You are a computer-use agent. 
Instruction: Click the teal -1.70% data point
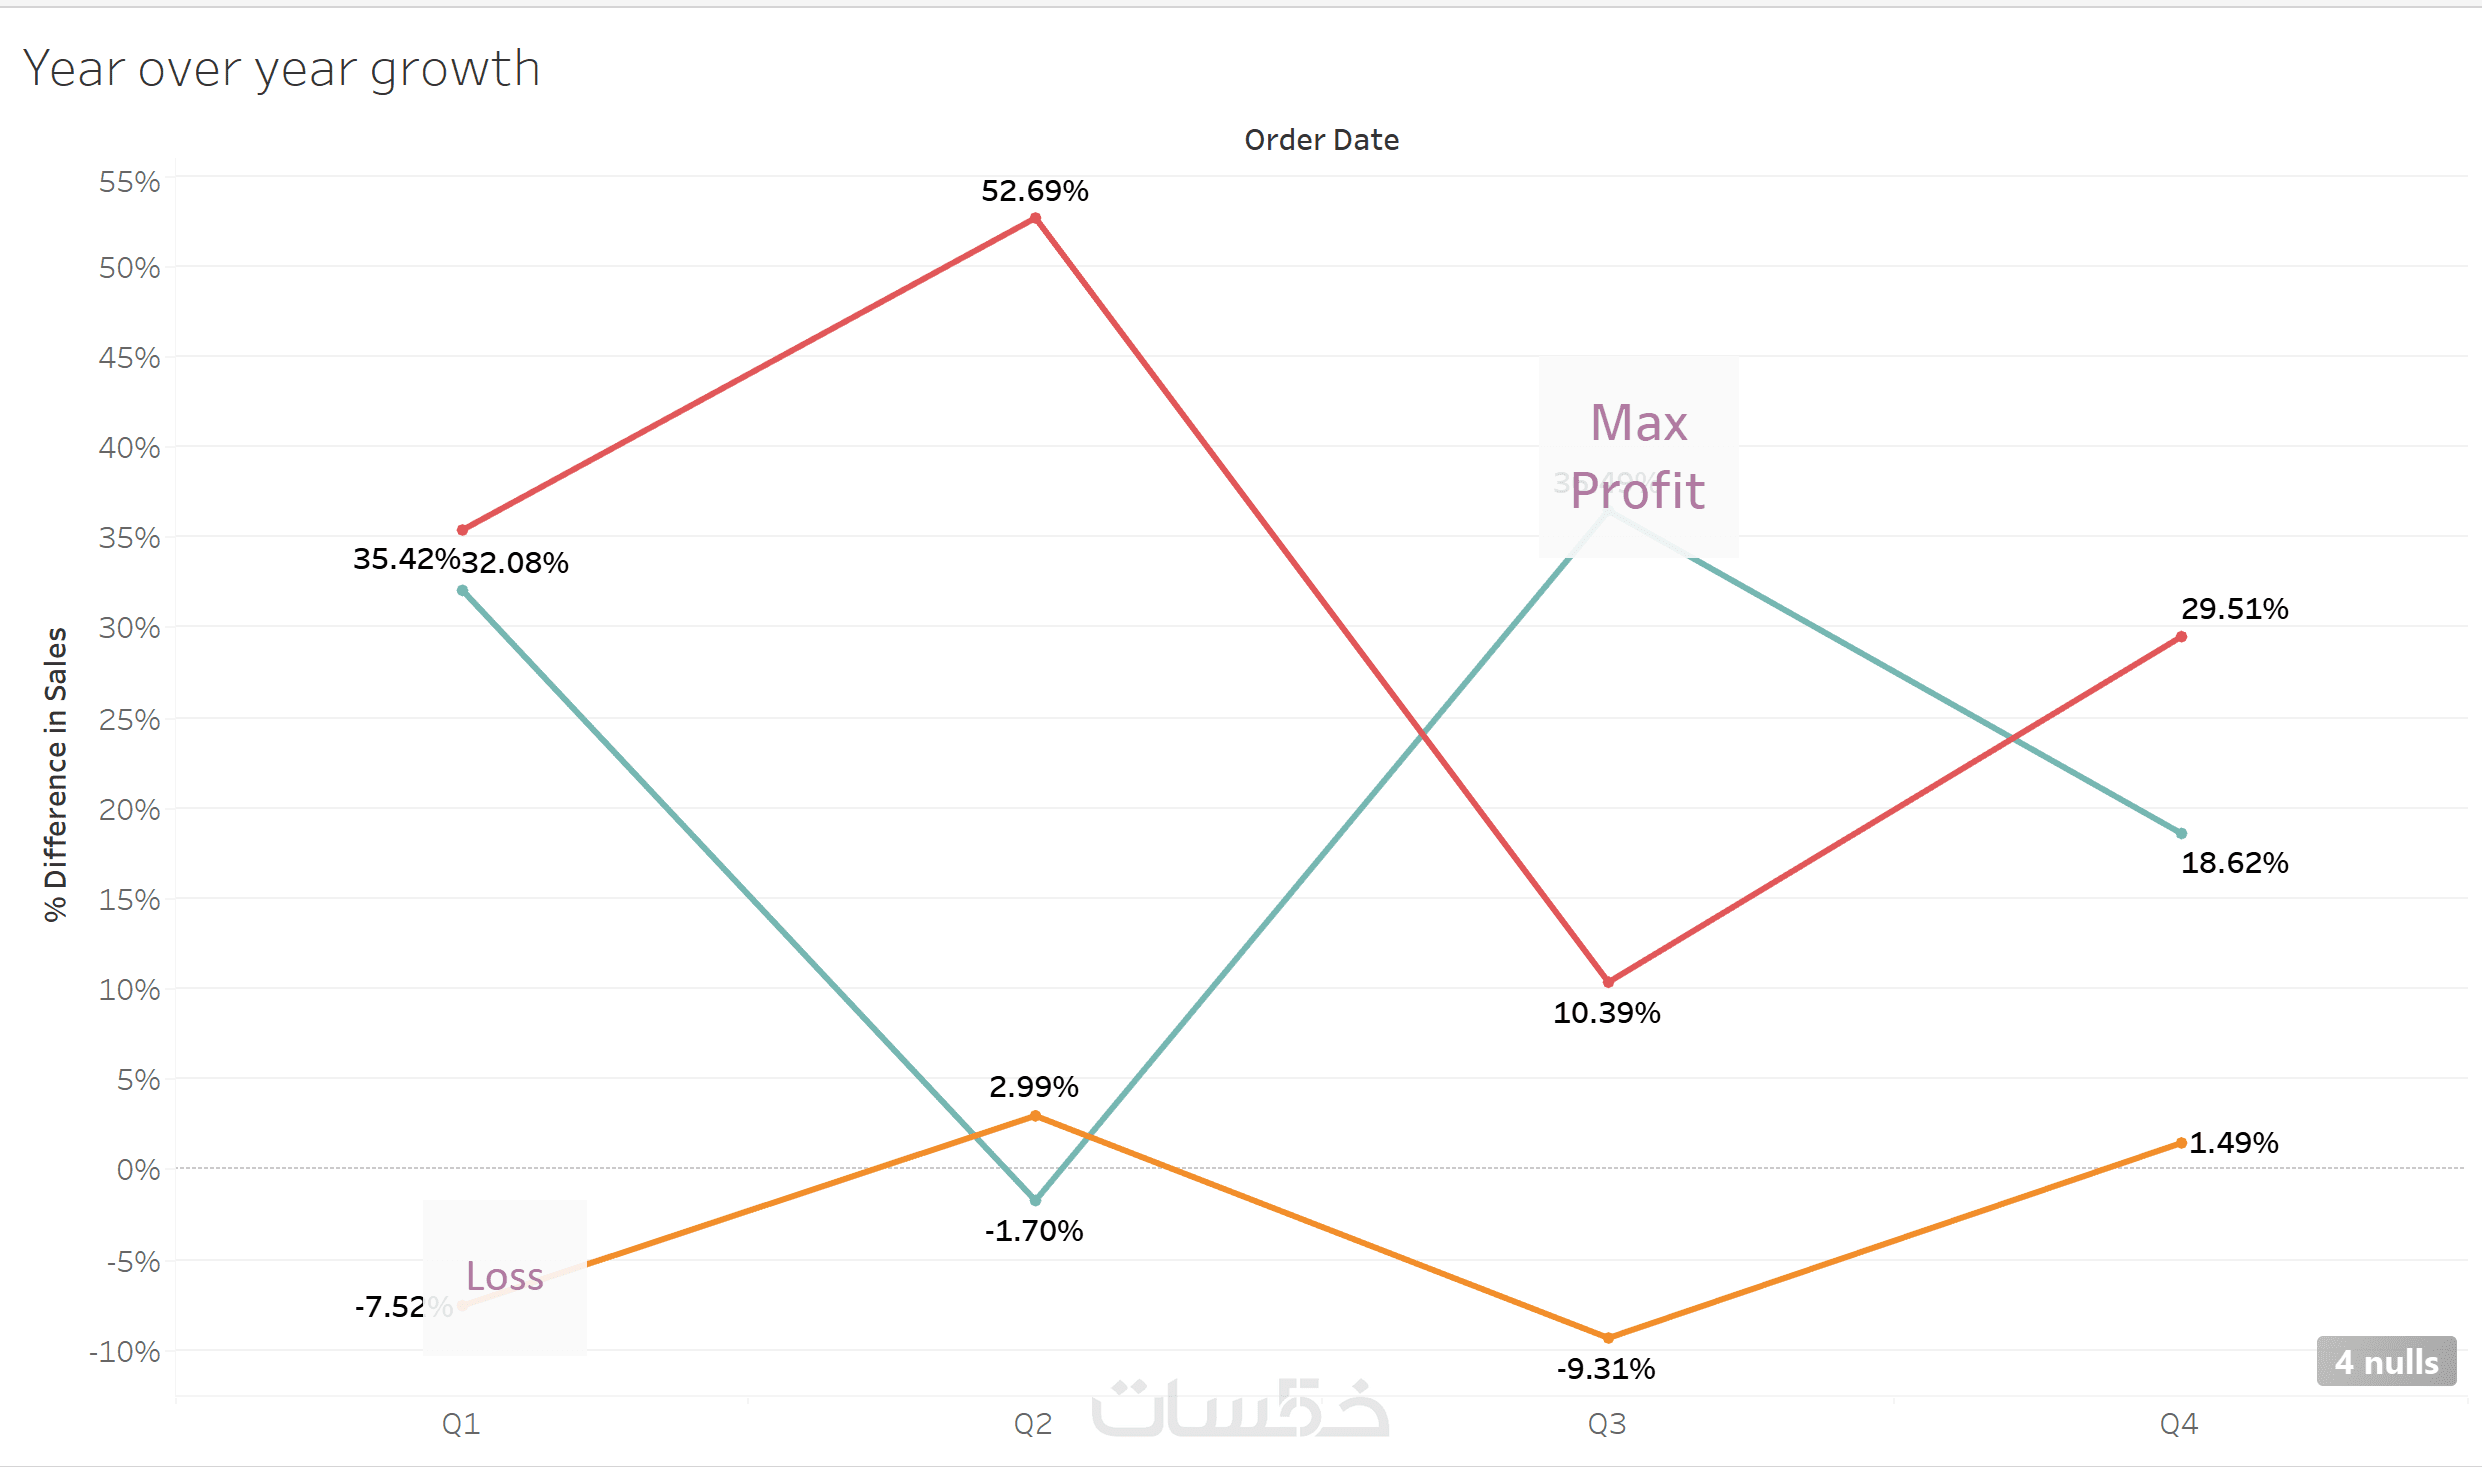point(1035,1200)
